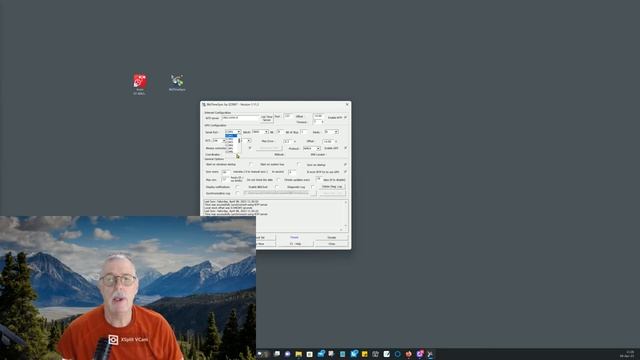
Task: Collapse the open Serial Port dropdown arrow
Action: 239,132
